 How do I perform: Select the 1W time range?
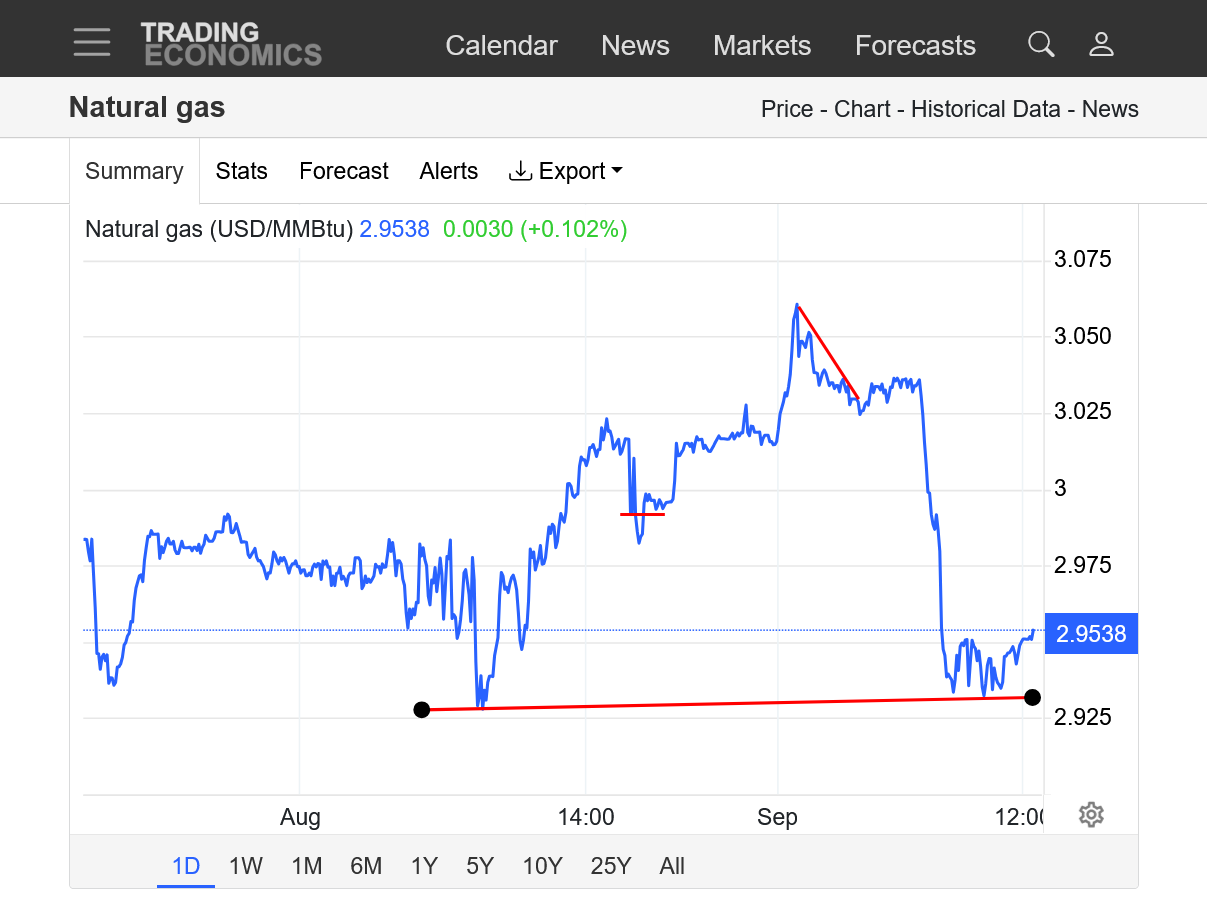coord(246,866)
